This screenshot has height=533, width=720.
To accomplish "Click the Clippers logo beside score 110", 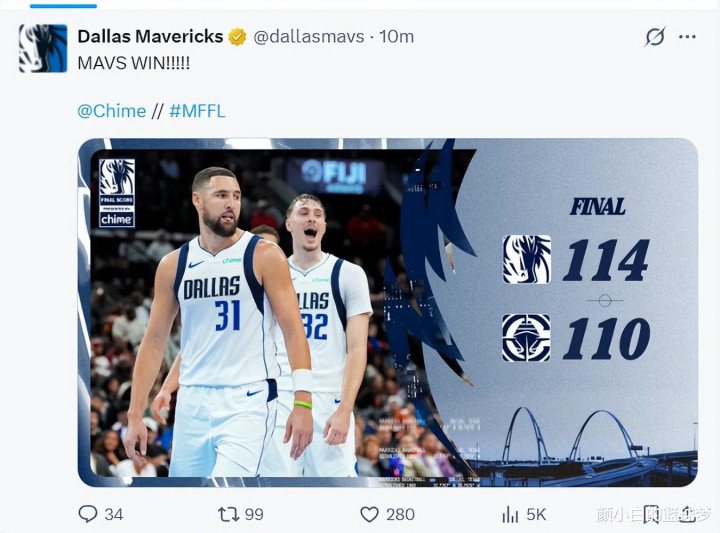I will click(x=526, y=337).
